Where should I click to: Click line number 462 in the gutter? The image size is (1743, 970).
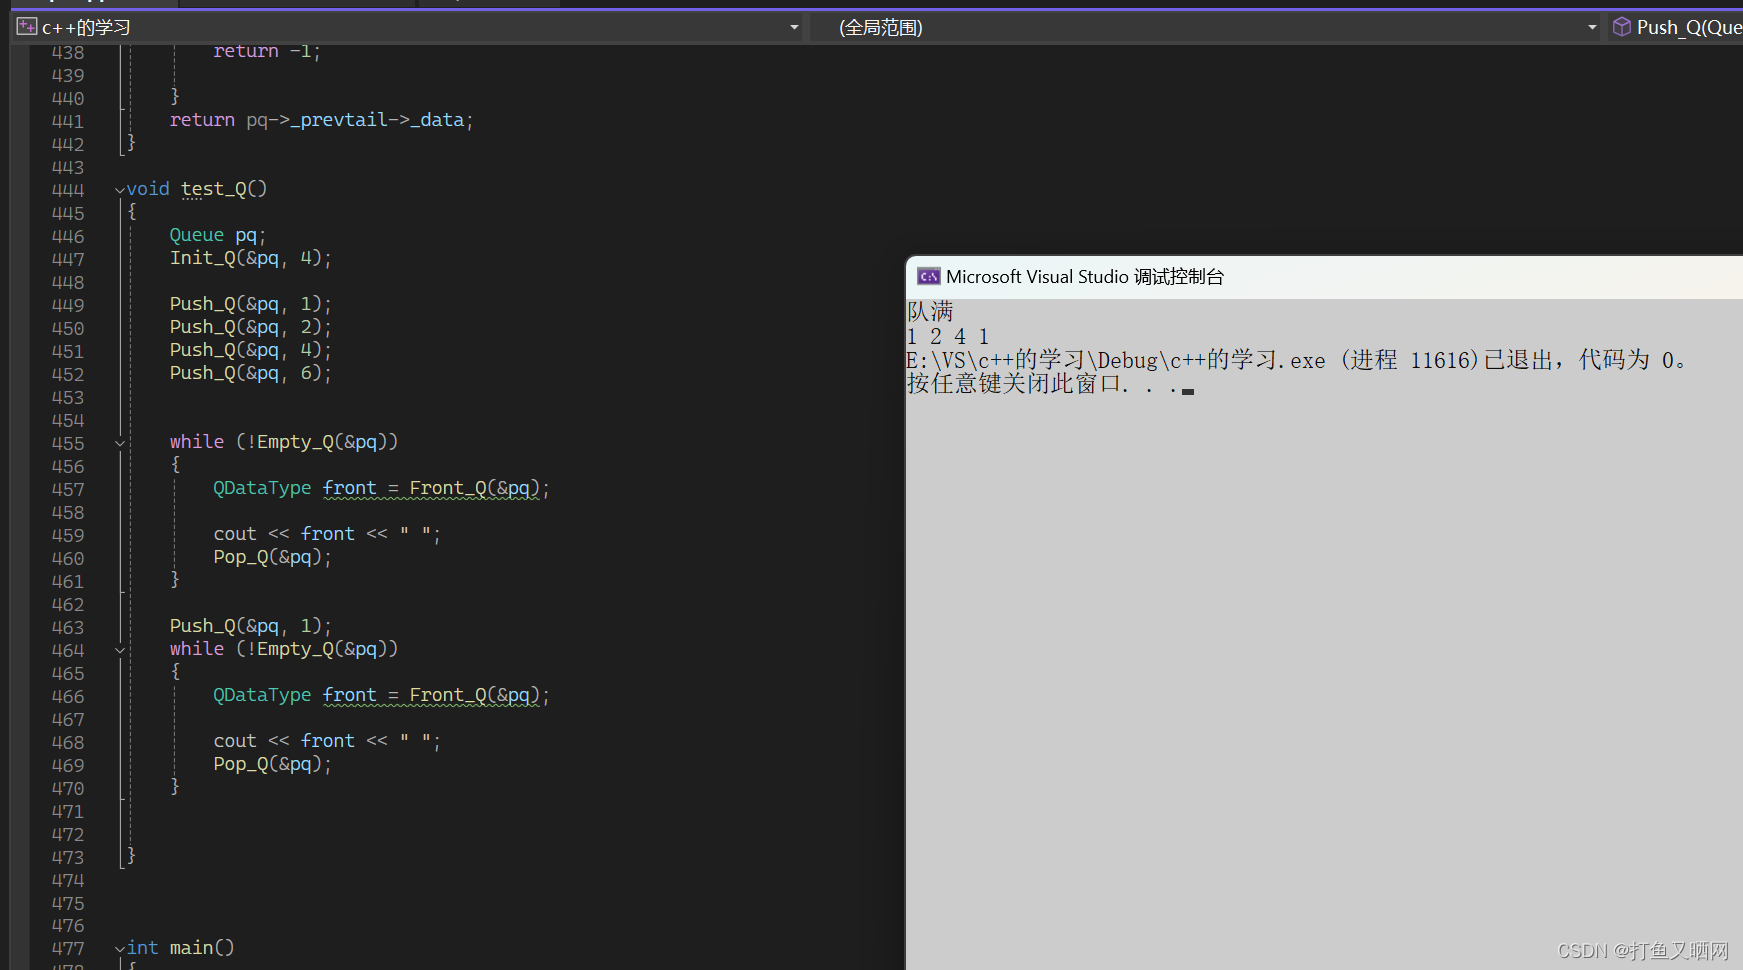(x=68, y=604)
